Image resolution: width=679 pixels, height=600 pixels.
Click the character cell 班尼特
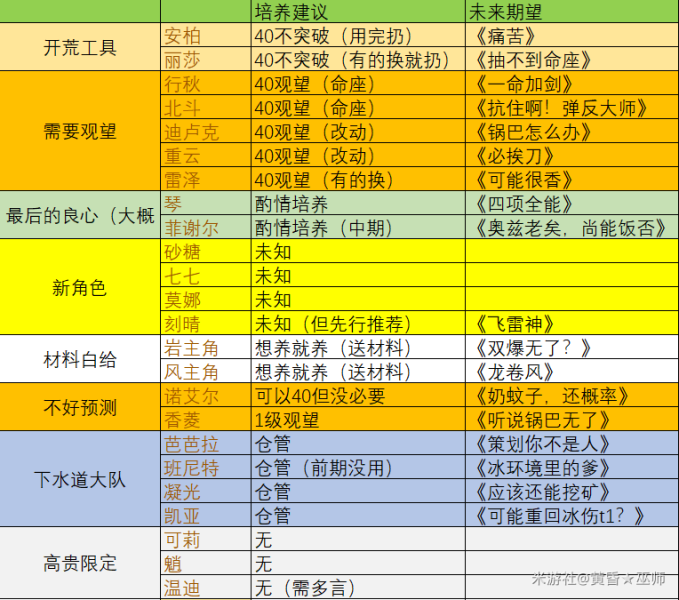pos(206,467)
